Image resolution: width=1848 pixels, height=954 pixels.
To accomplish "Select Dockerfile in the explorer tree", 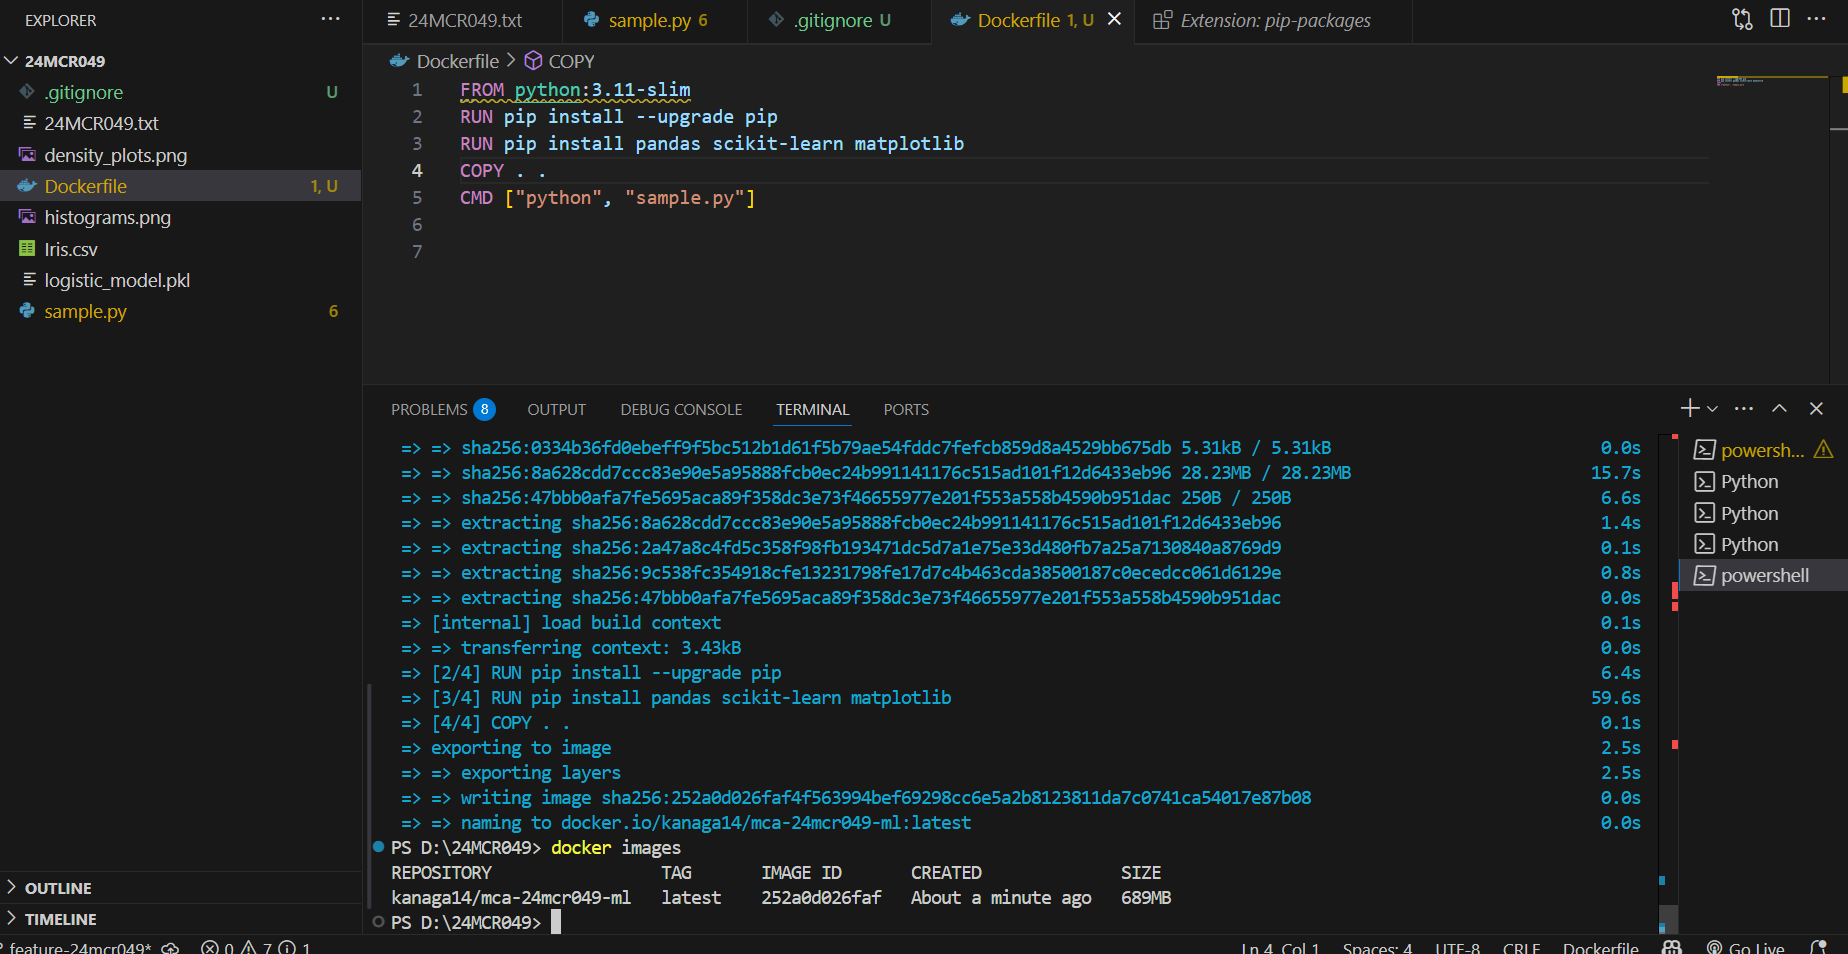I will (x=180, y=186).
